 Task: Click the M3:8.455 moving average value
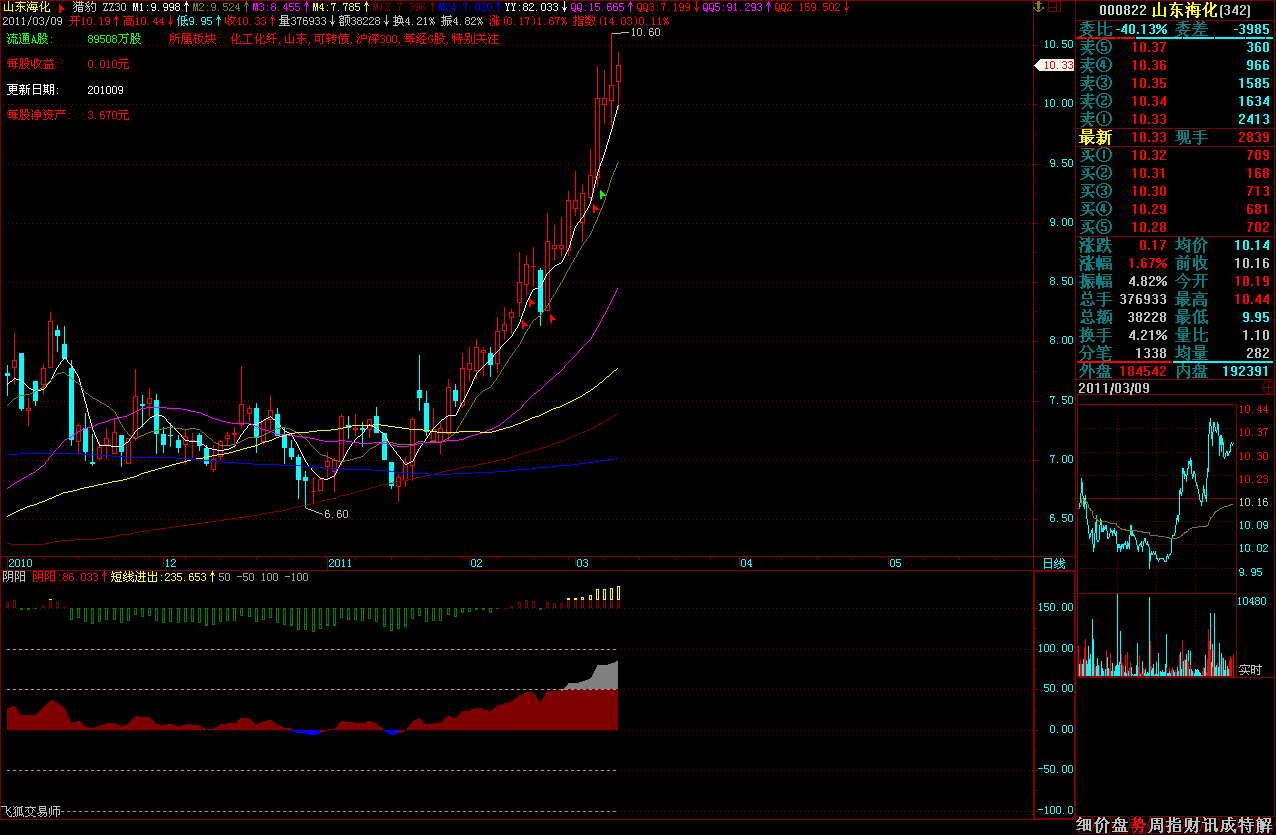282,7
